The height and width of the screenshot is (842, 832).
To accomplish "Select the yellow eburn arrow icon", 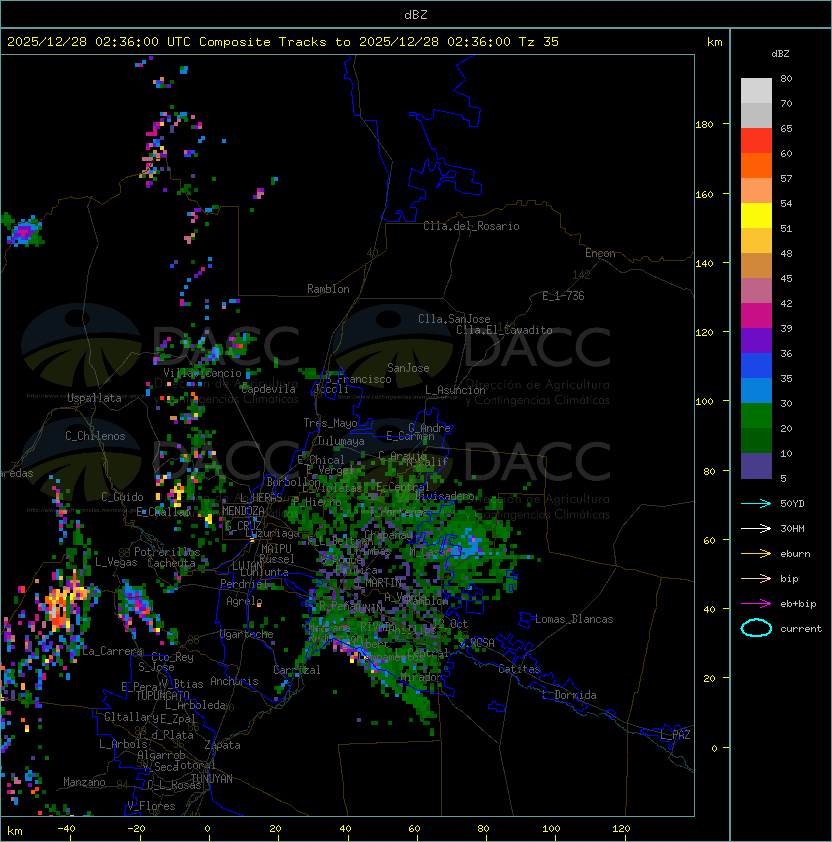I will coord(756,554).
